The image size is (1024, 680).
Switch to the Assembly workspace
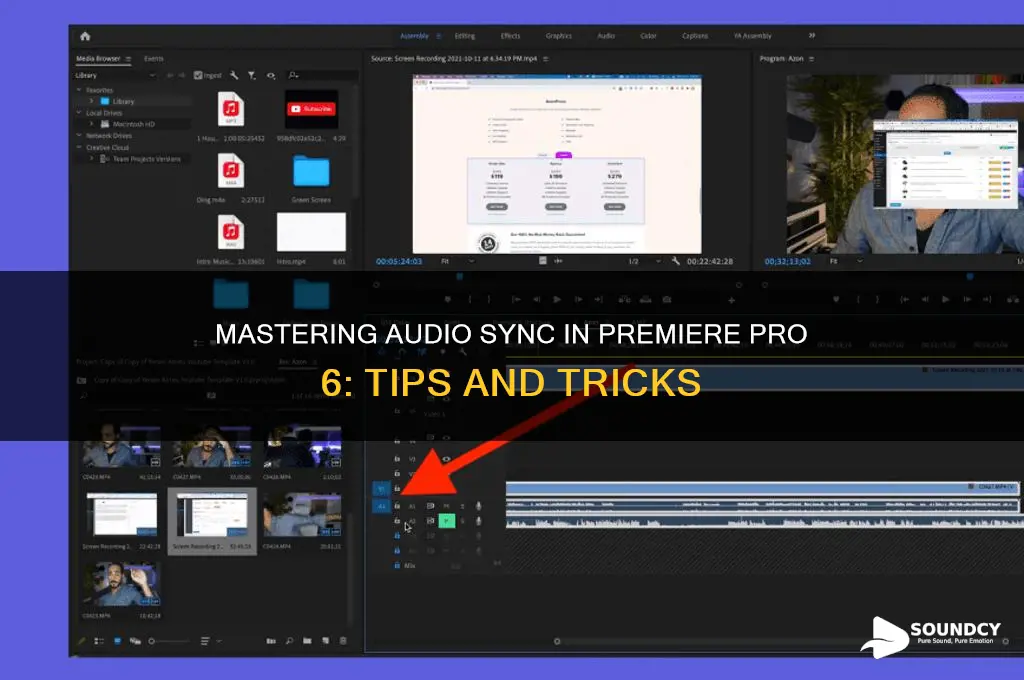click(415, 36)
